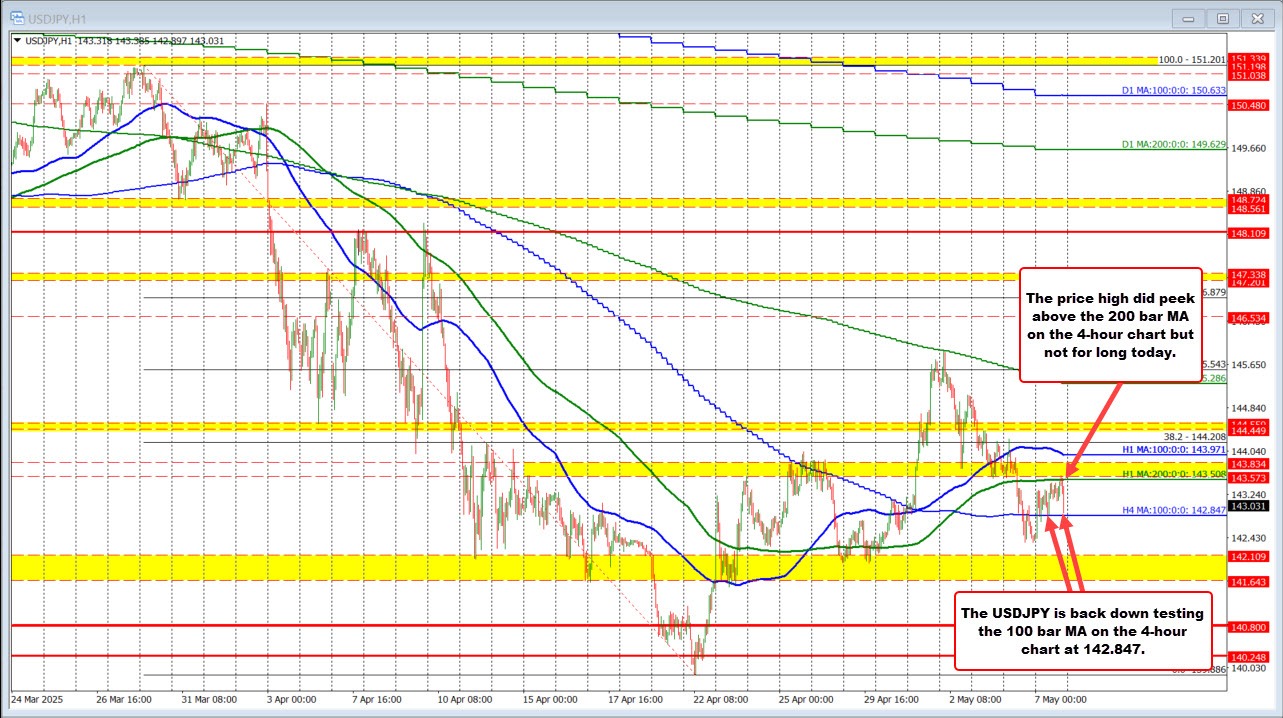Collapse the OHLC readout via the black triangle
This screenshot has width=1283, height=718.
(18, 39)
